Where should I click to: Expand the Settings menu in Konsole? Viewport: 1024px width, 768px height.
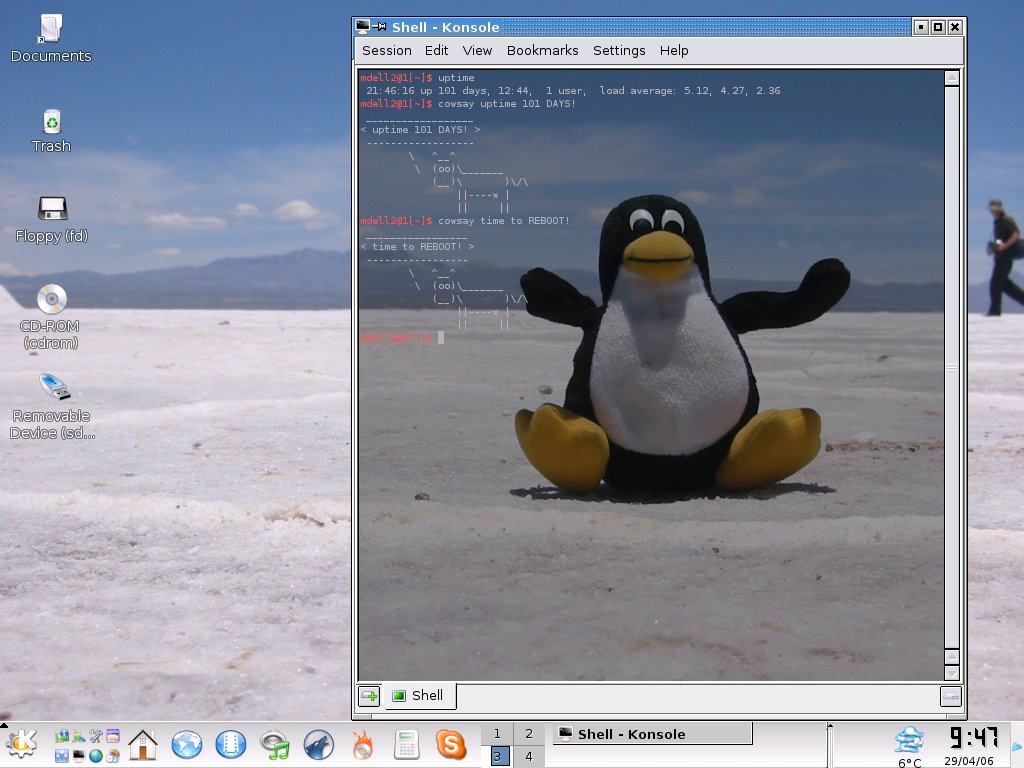tap(619, 50)
